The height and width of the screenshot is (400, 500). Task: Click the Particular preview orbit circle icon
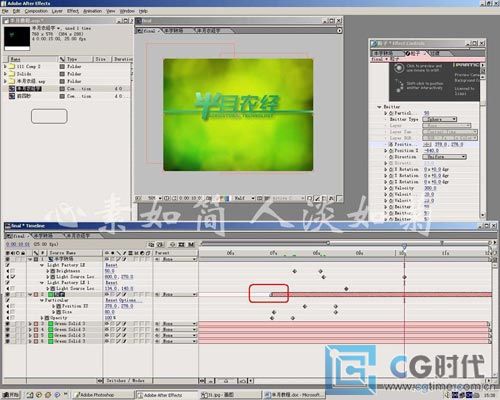click(x=399, y=68)
